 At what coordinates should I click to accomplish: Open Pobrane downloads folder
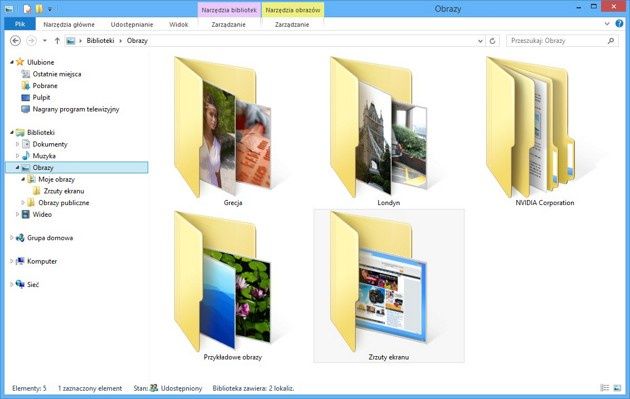pyautogui.click(x=45, y=86)
